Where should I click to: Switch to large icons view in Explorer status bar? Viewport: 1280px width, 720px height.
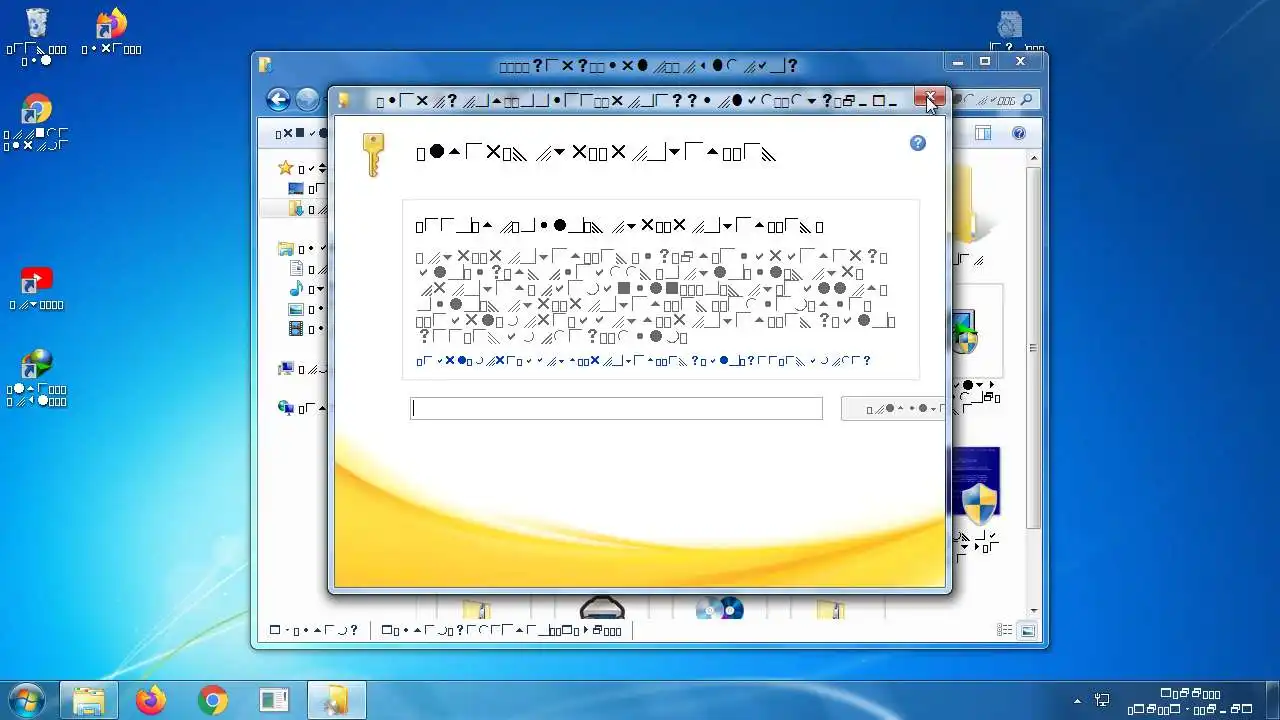[1027, 631]
